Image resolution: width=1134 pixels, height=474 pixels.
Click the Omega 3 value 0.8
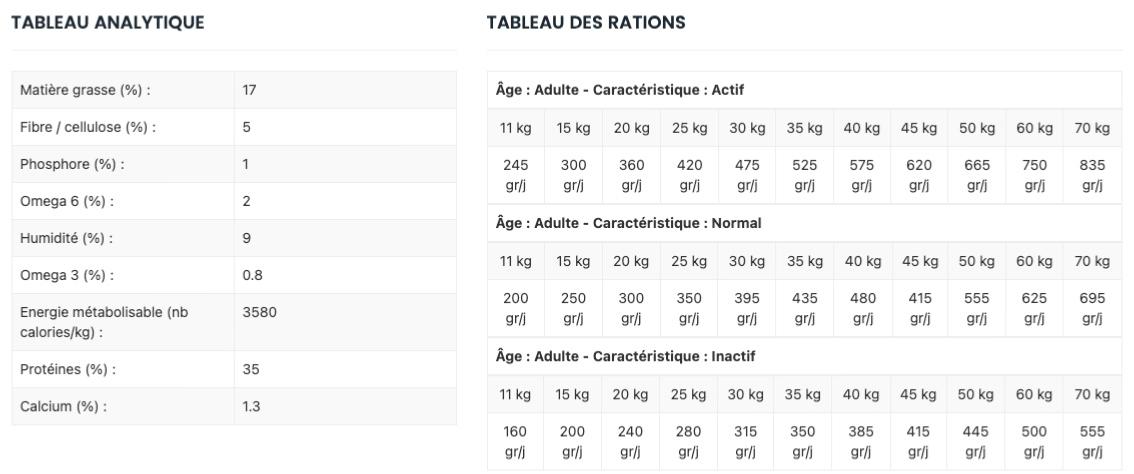(x=252, y=275)
